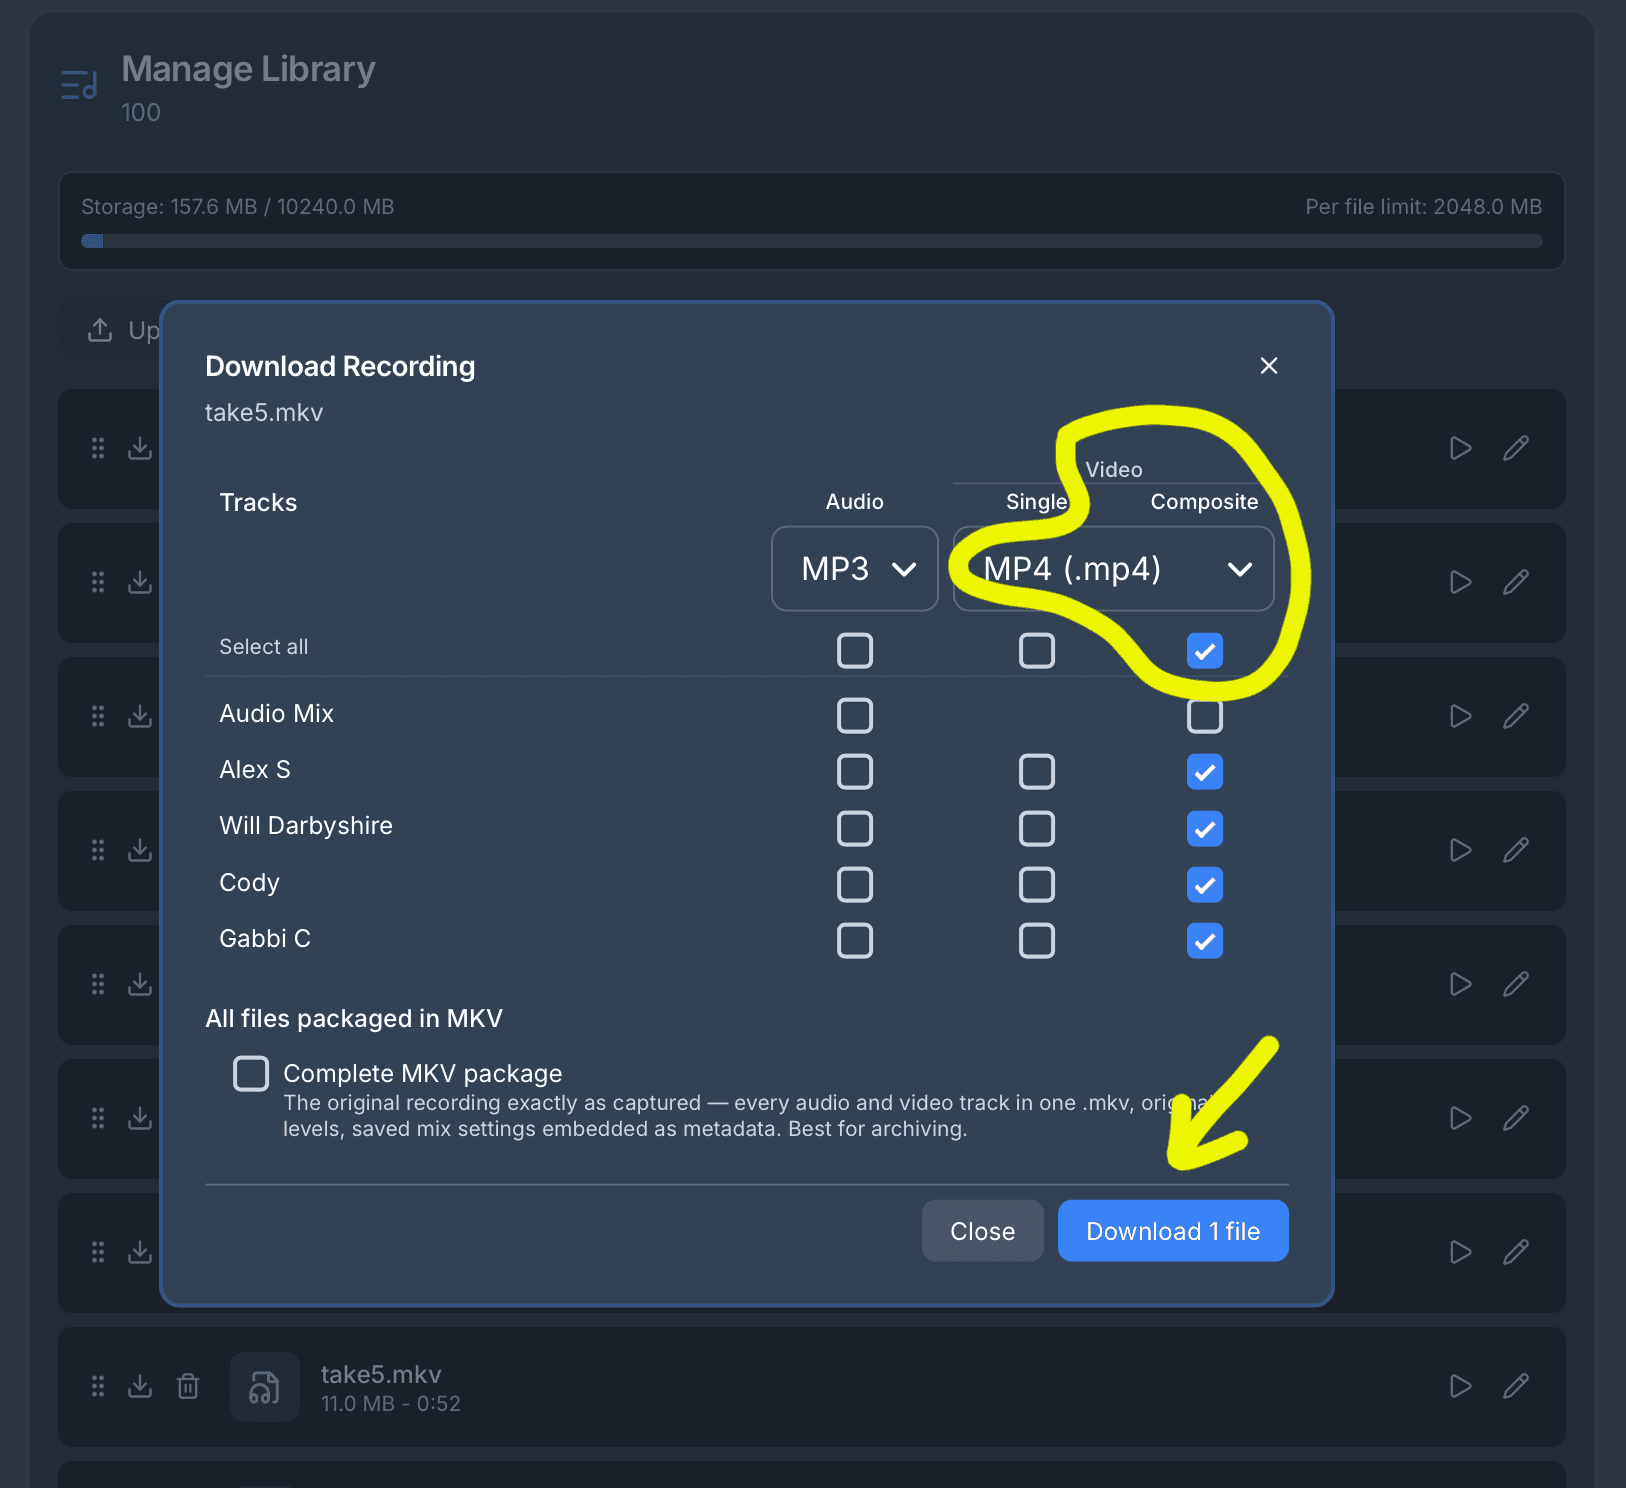Uncheck Select all for Composite column
The width and height of the screenshot is (1626, 1488).
1205,651
